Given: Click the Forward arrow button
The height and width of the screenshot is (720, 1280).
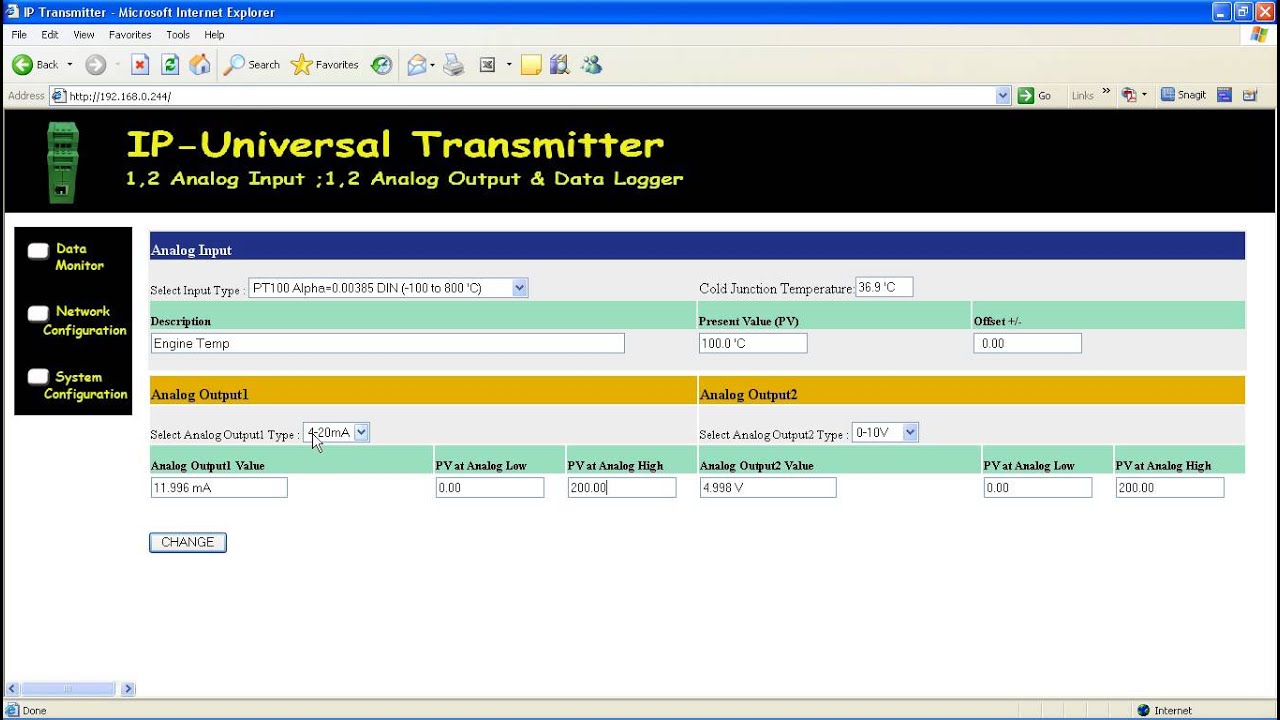Looking at the screenshot, I should (x=95, y=65).
